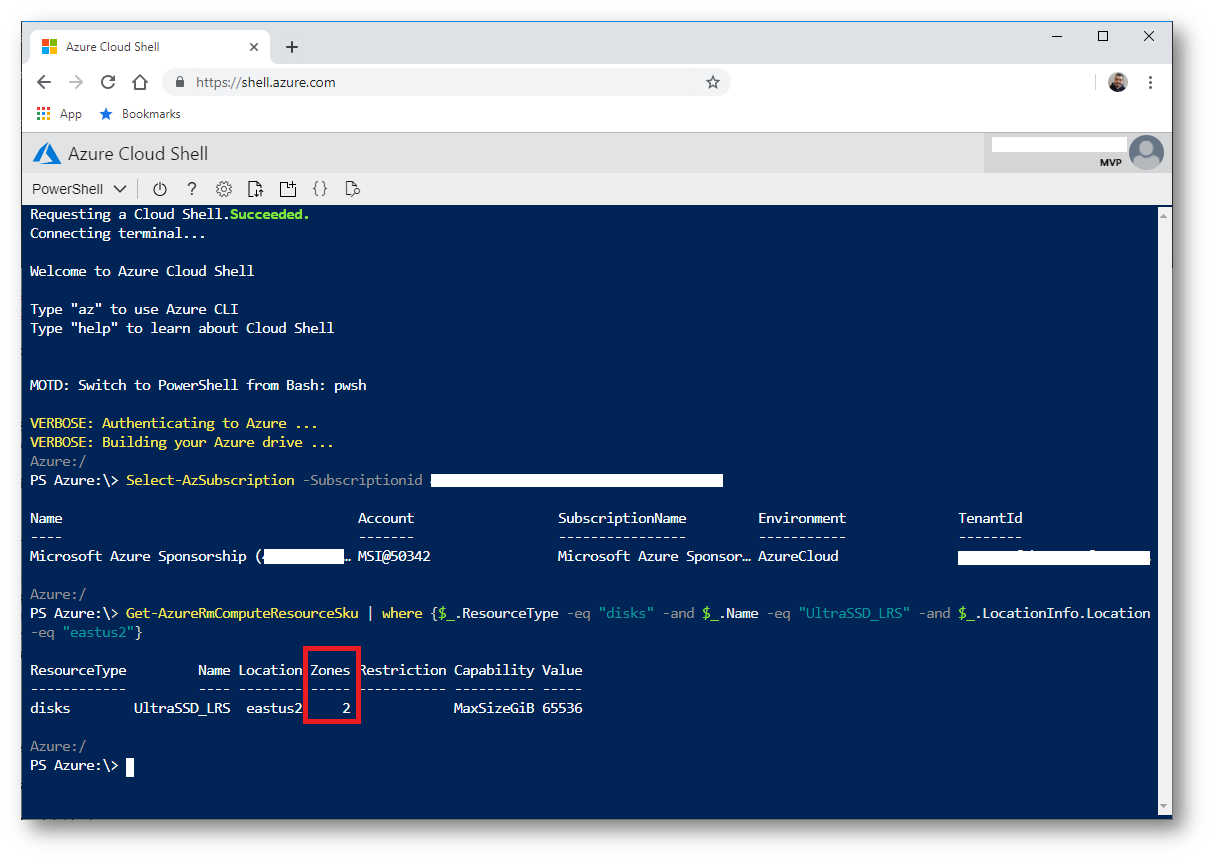The width and height of the screenshot is (1215, 862).
Task: Maximize the Chrome window
Action: [1103, 36]
